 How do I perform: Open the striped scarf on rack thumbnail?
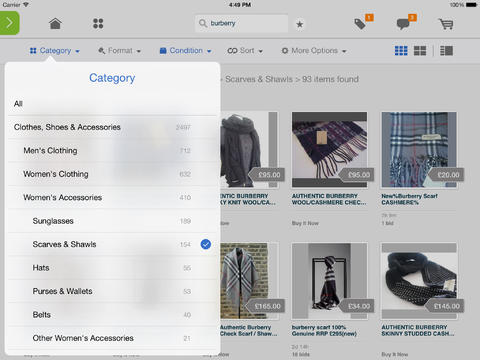click(329, 281)
